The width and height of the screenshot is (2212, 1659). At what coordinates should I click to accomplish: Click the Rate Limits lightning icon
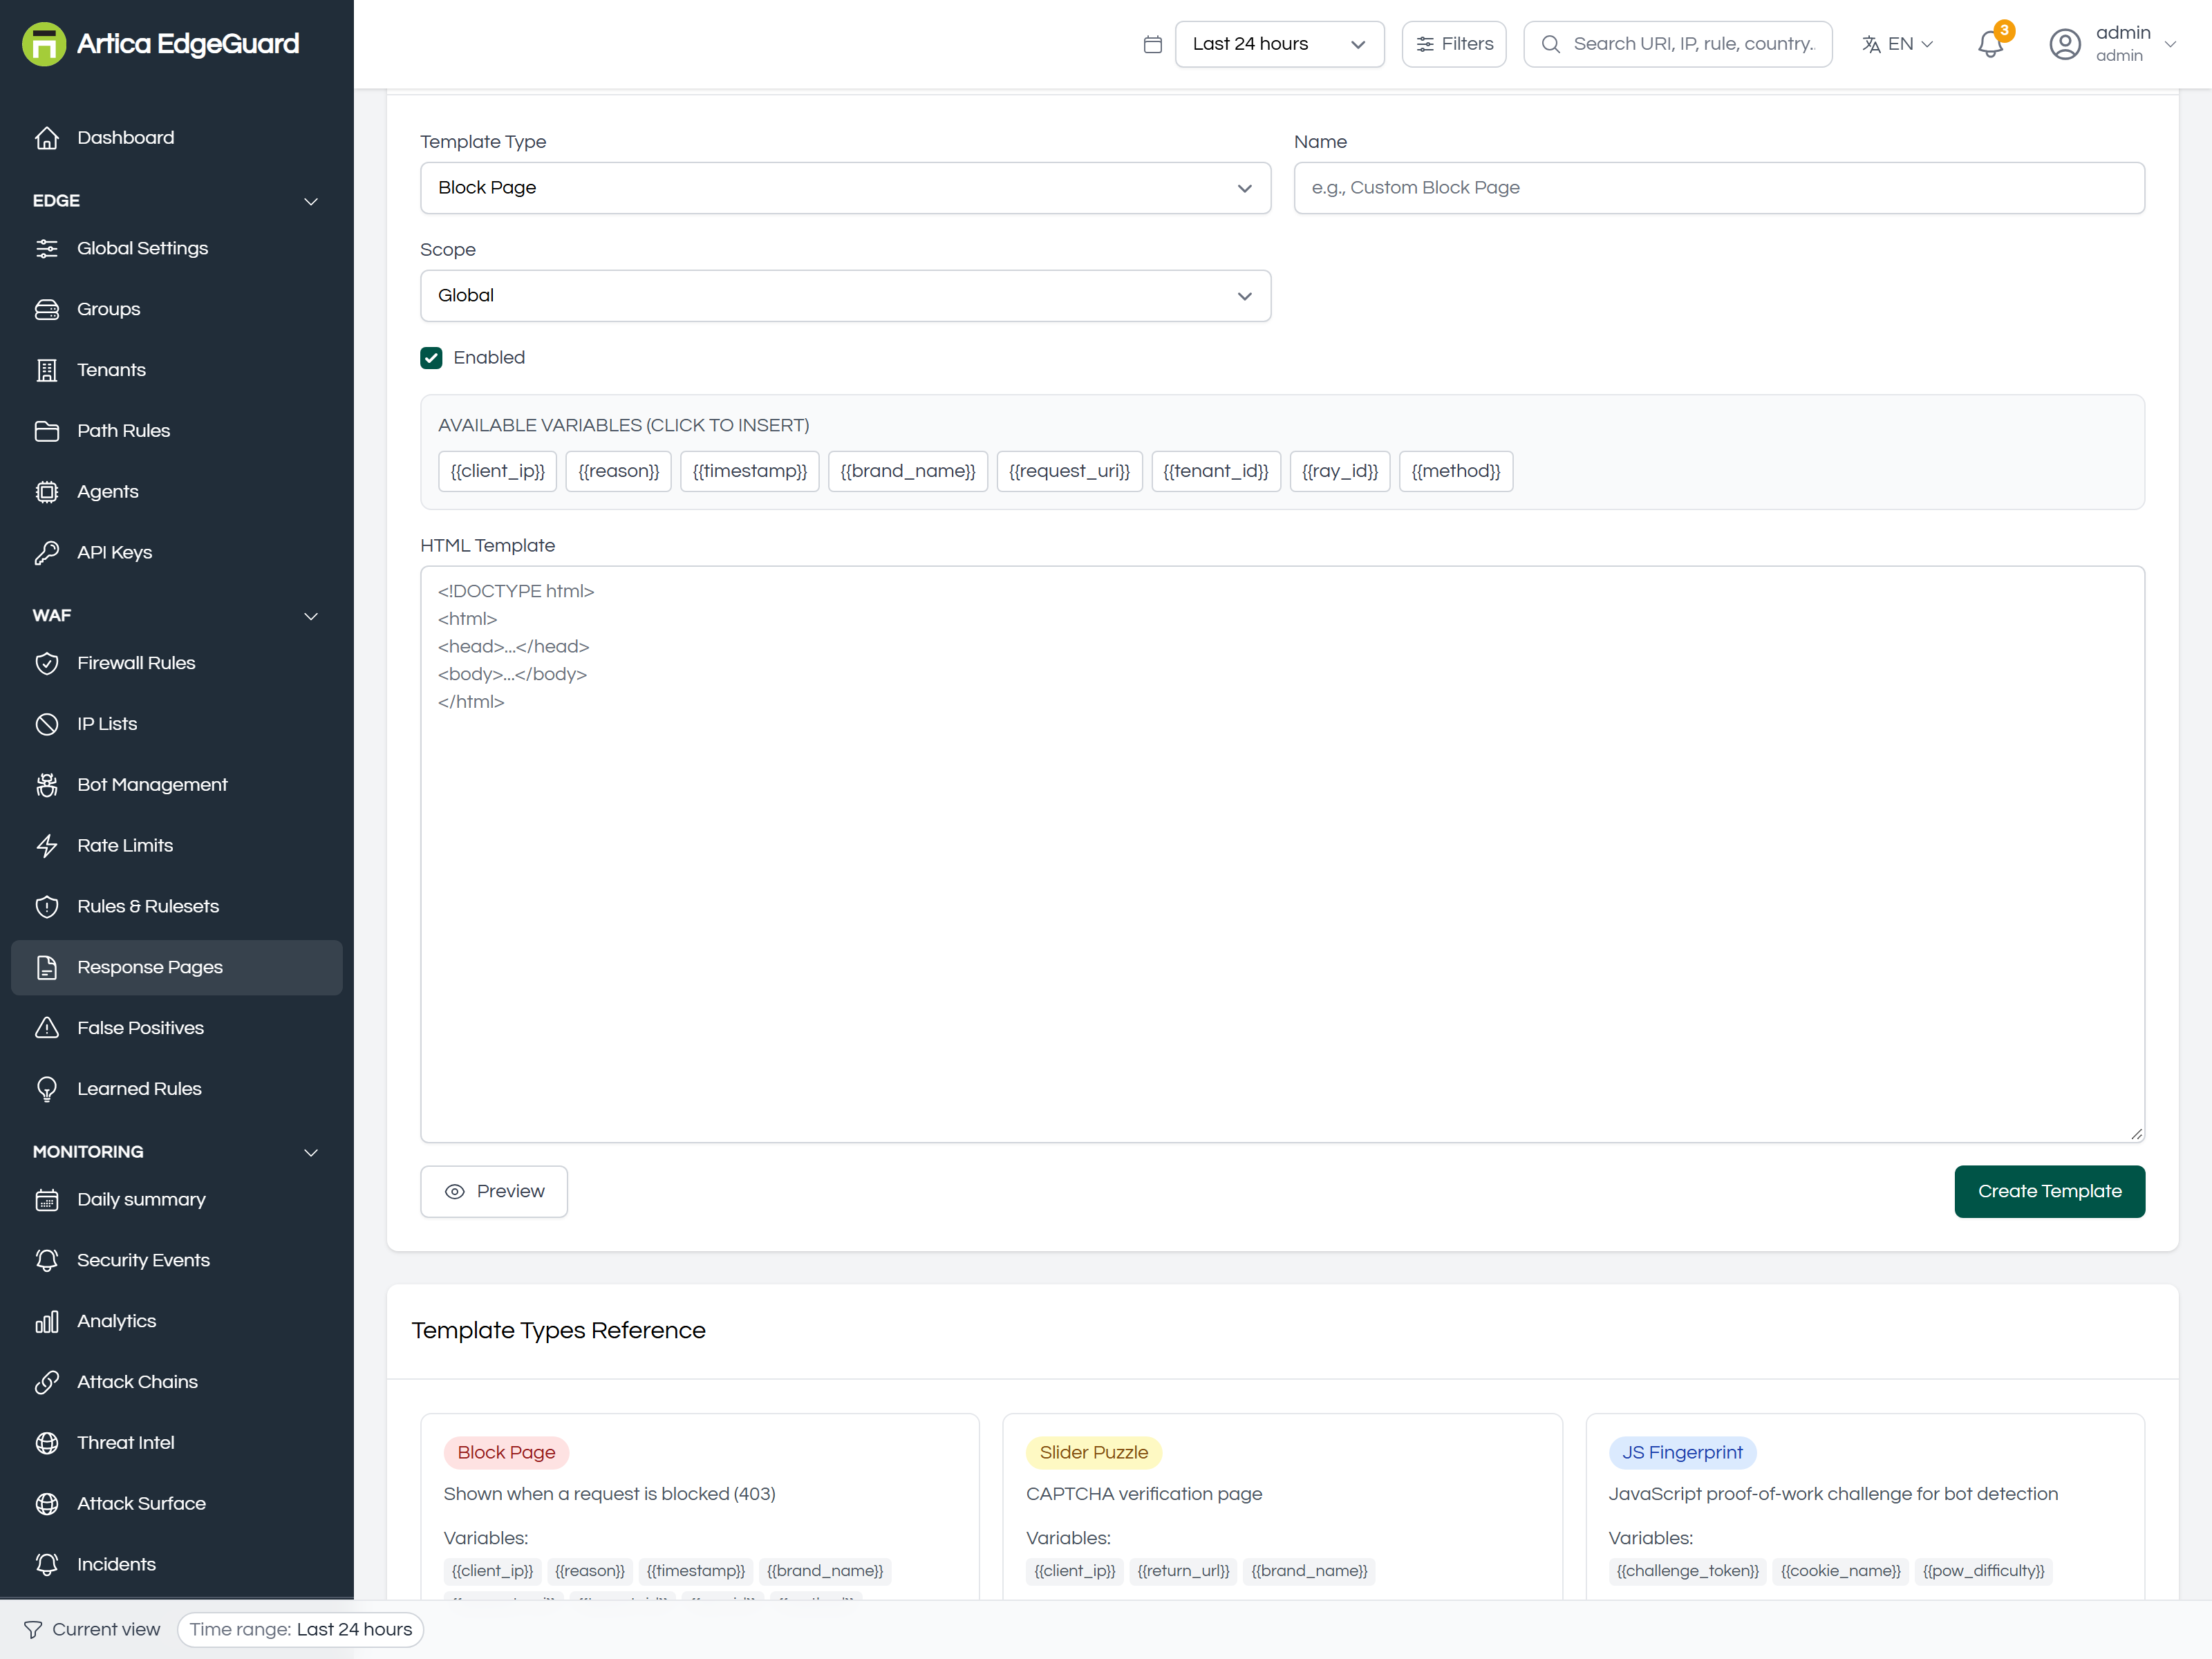[47, 847]
